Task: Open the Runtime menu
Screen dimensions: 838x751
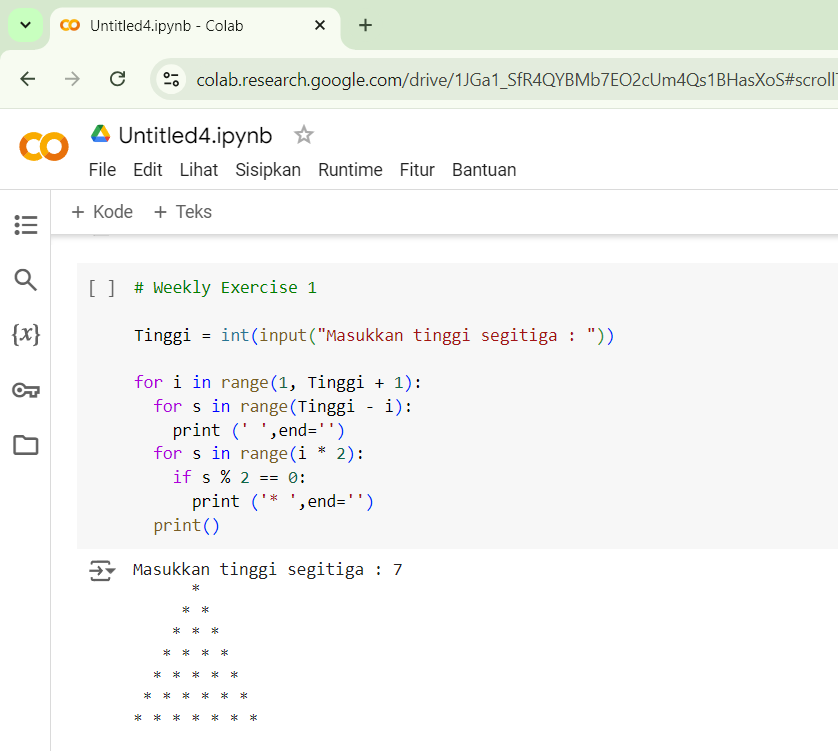Action: [x=350, y=170]
